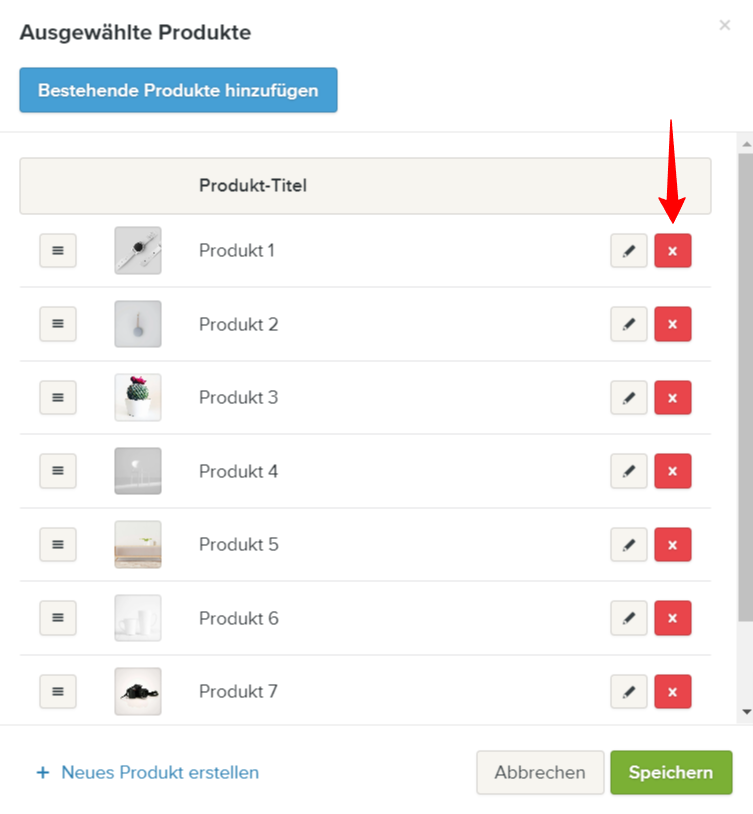The image size is (753, 814).
Task: Edit Produkt 3 using the pencil icon
Action: 628,398
